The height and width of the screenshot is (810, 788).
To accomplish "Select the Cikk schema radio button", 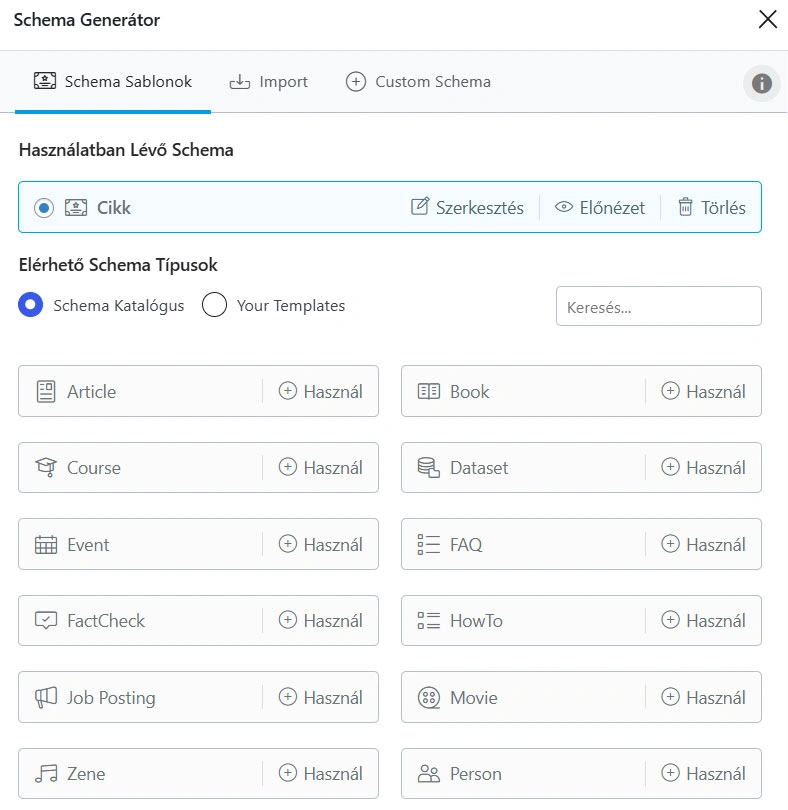I will point(44,208).
